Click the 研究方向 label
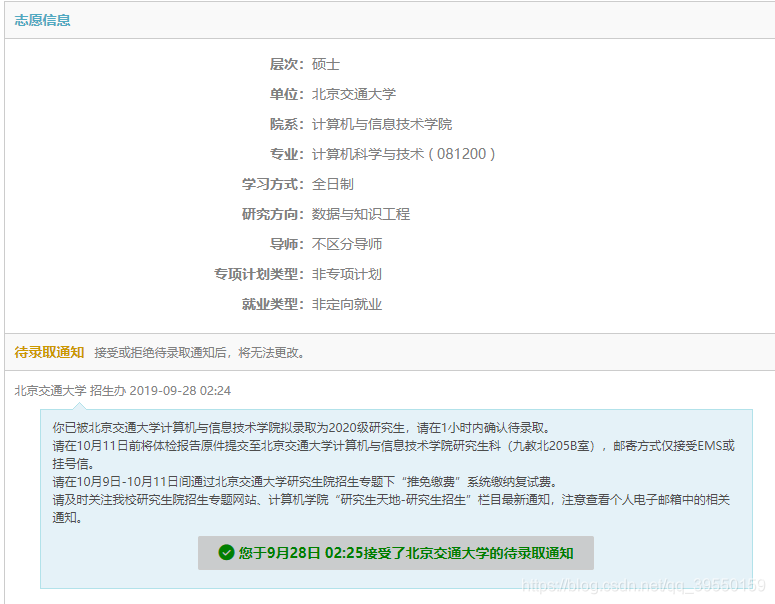This screenshot has width=775, height=604. point(273,214)
